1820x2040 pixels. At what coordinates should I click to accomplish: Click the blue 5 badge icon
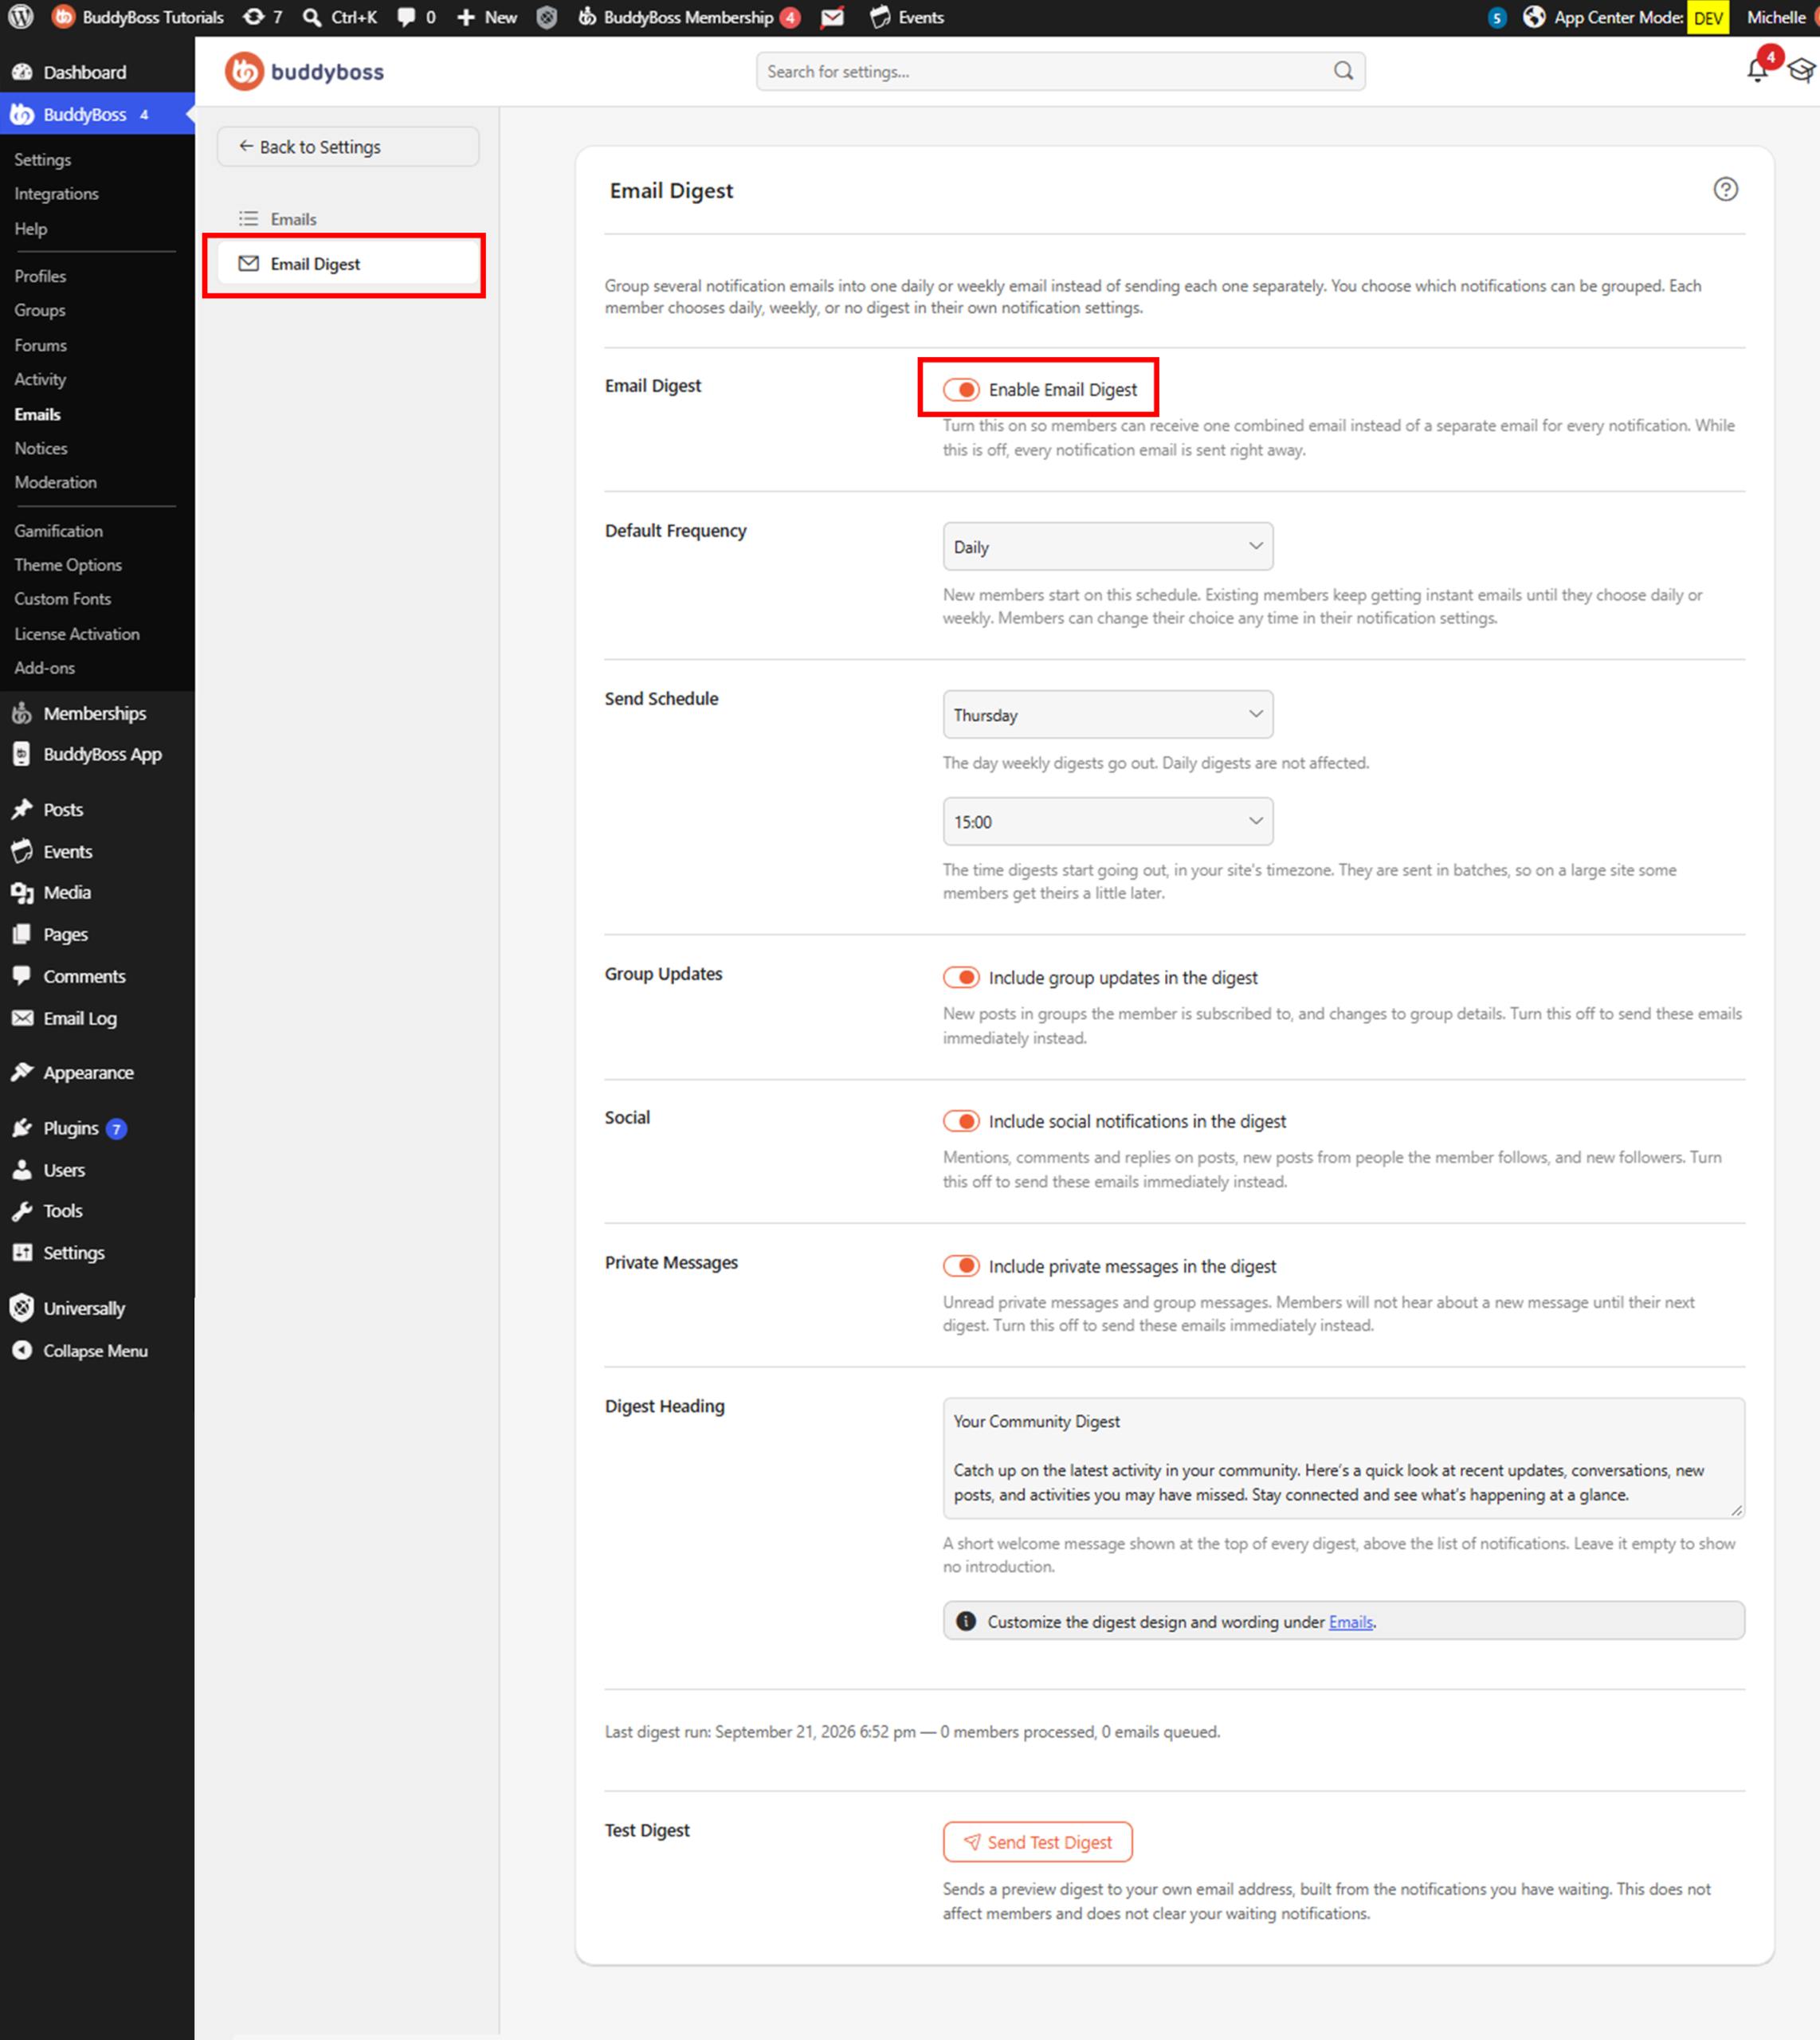(x=1496, y=17)
